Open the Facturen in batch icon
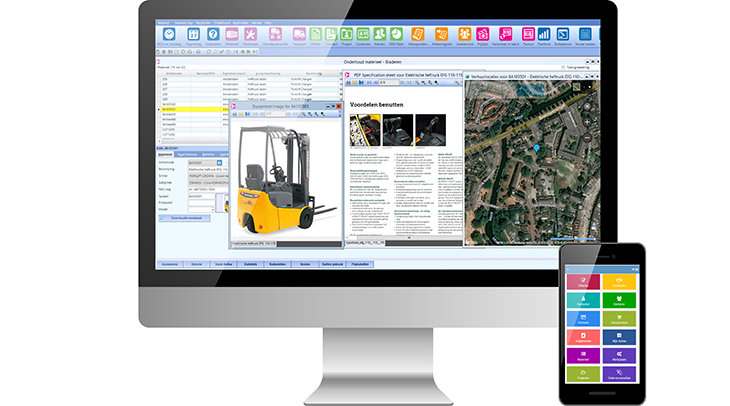The image size is (730, 406). [505, 34]
